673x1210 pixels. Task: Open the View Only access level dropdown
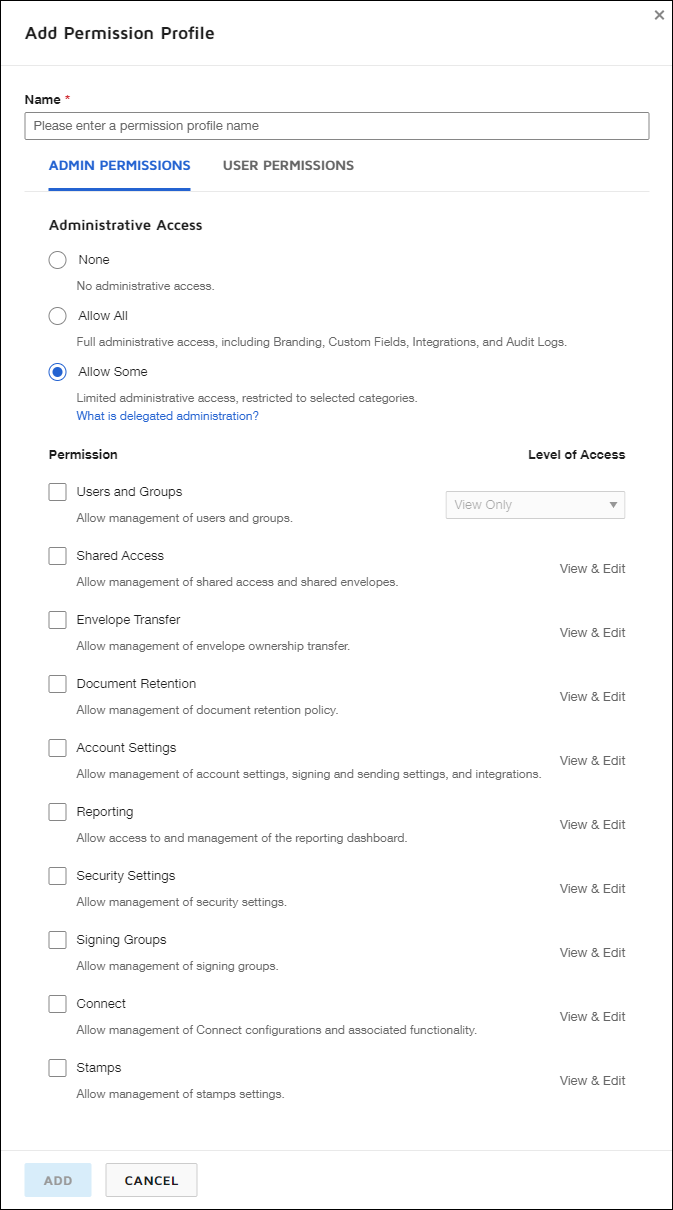534,504
